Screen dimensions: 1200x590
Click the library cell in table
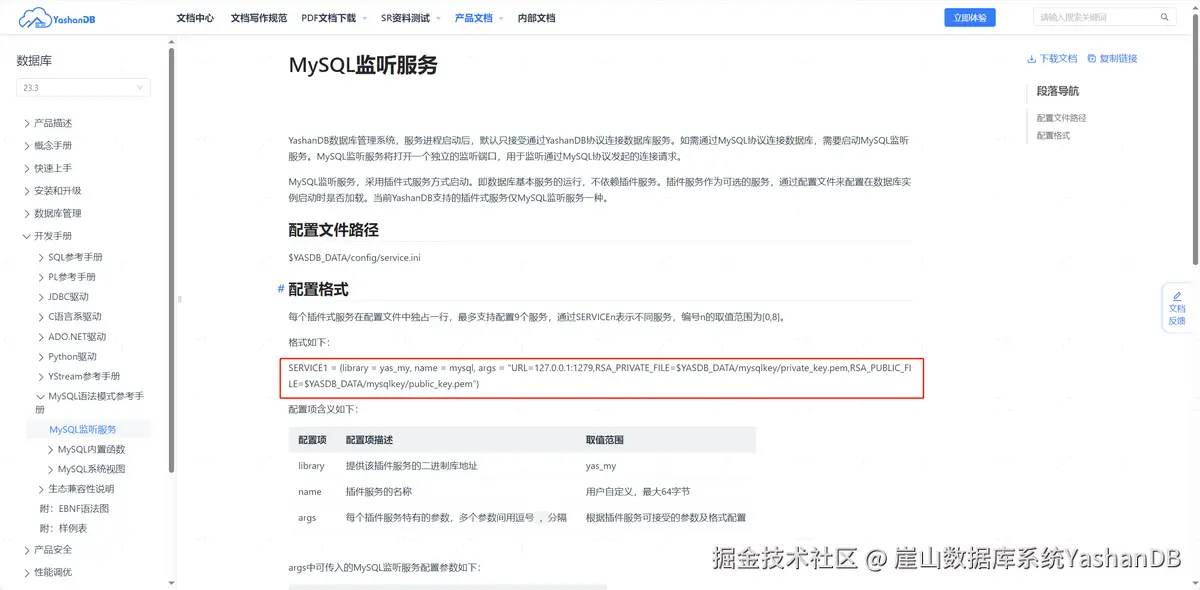(x=311, y=466)
